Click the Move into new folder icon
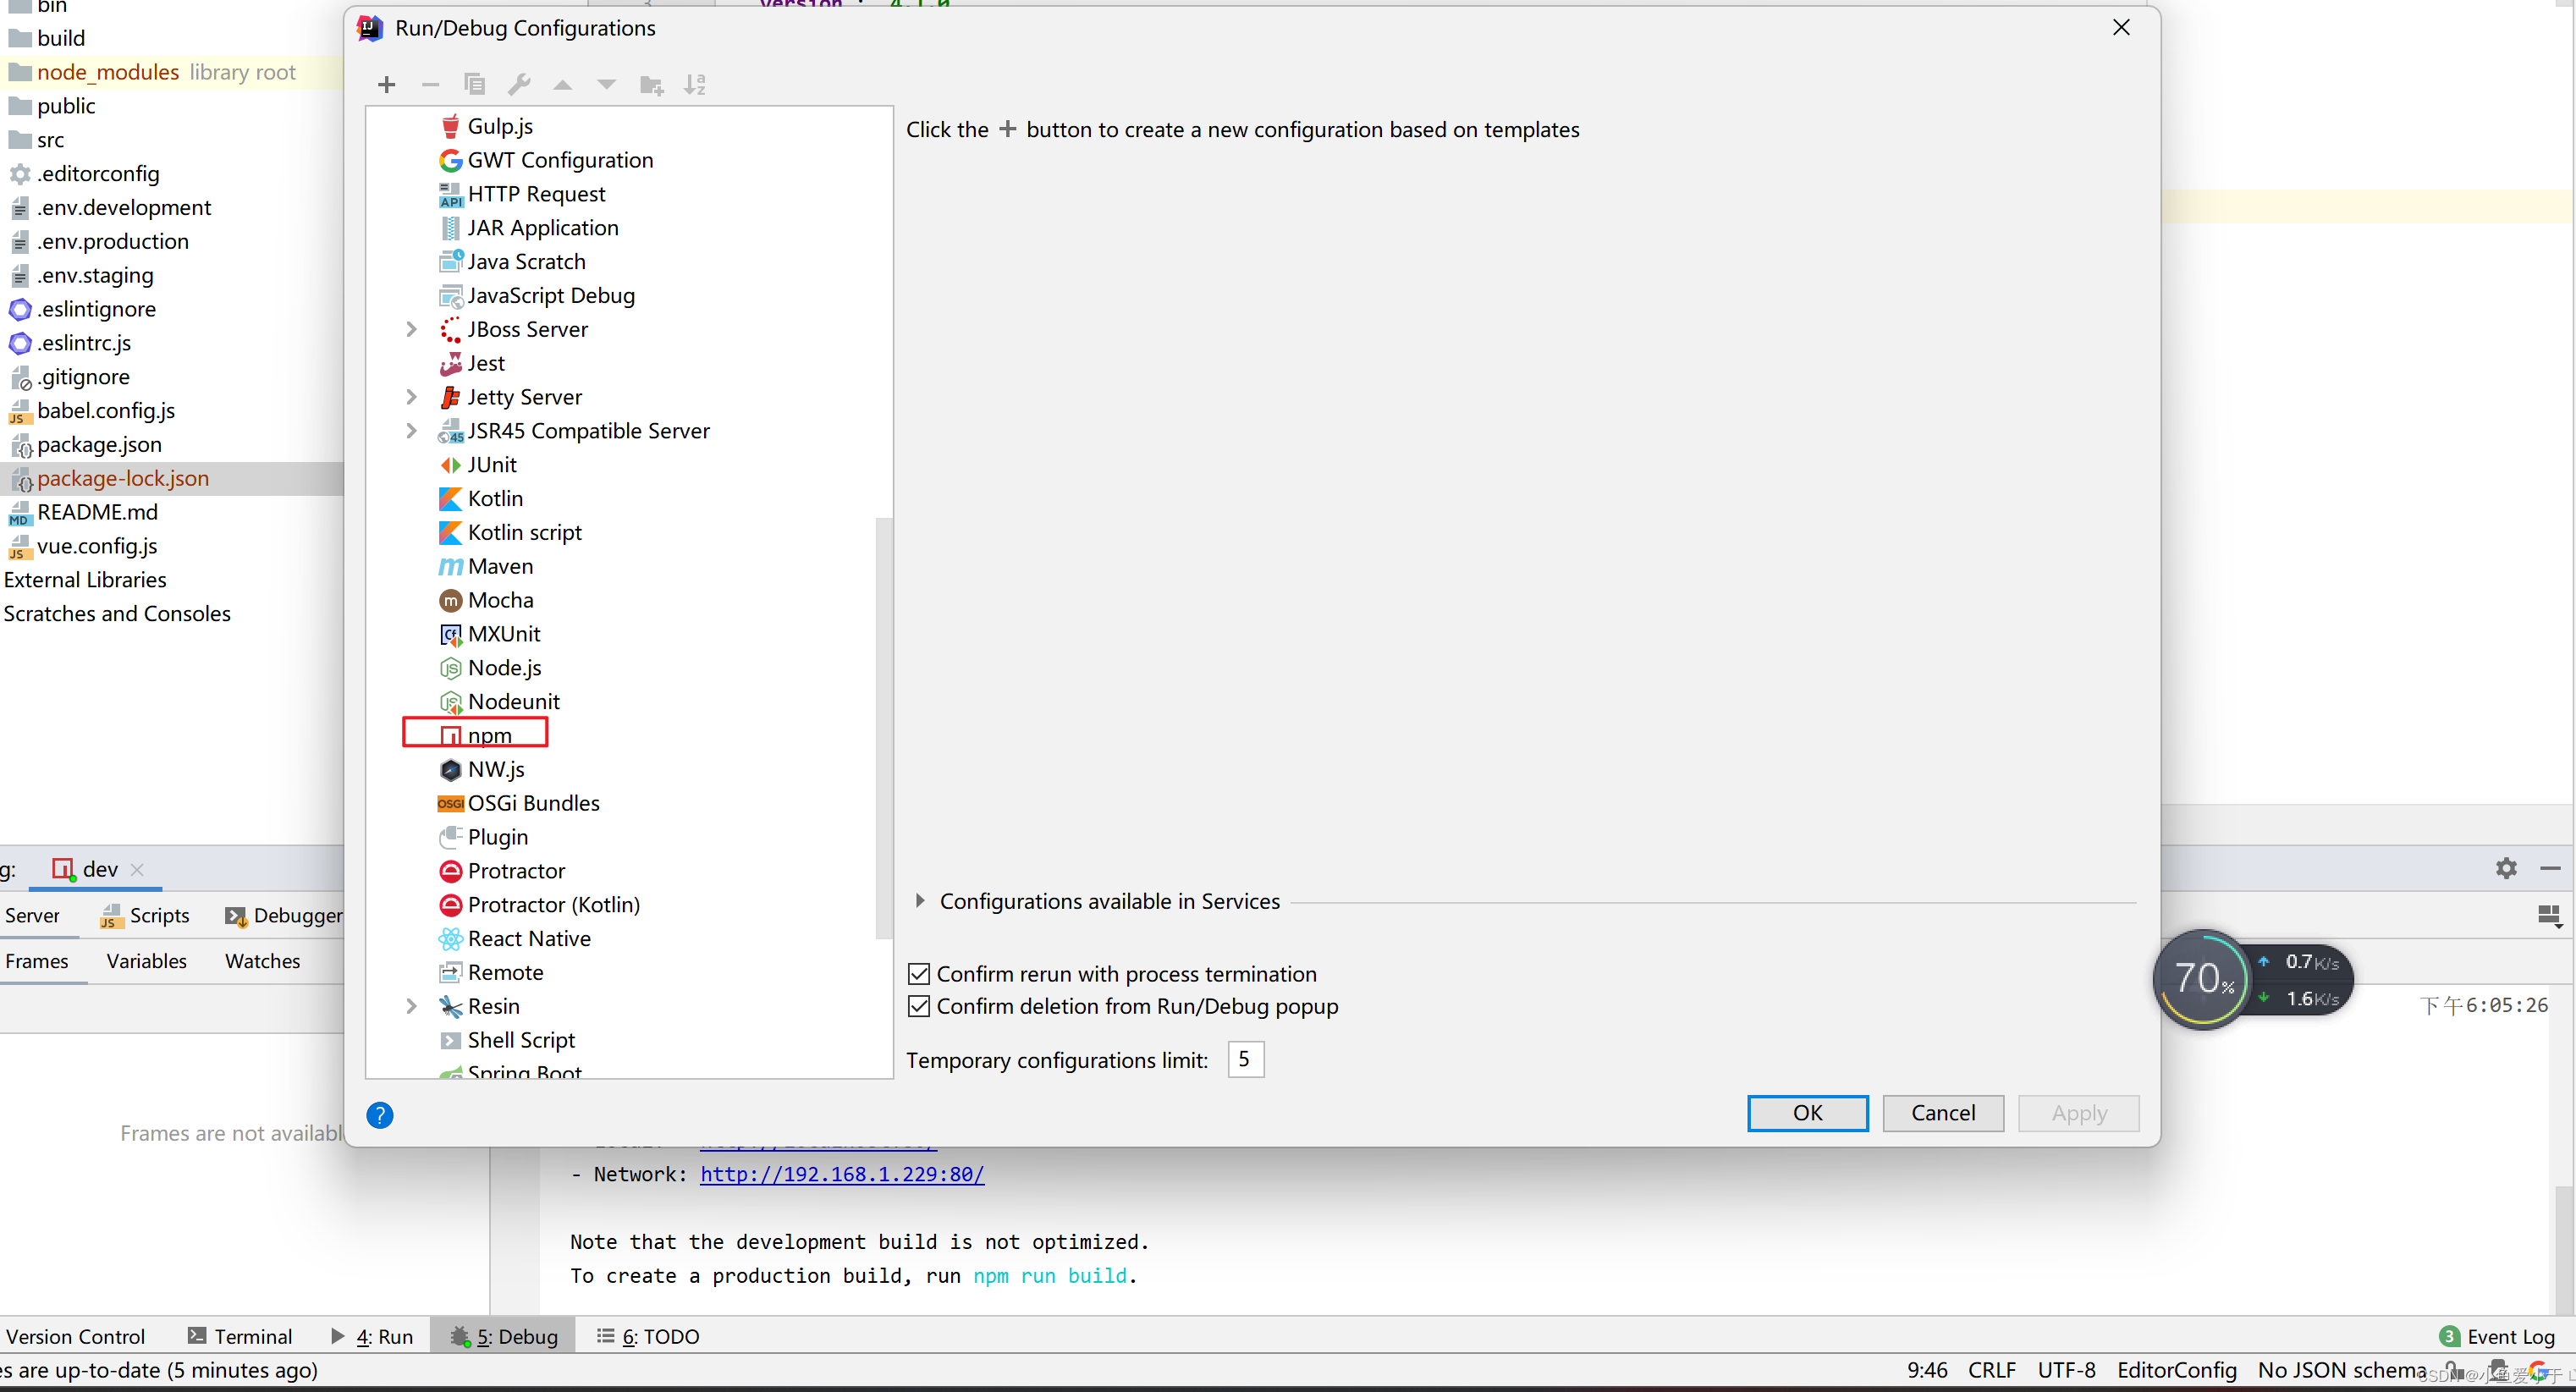 (651, 85)
